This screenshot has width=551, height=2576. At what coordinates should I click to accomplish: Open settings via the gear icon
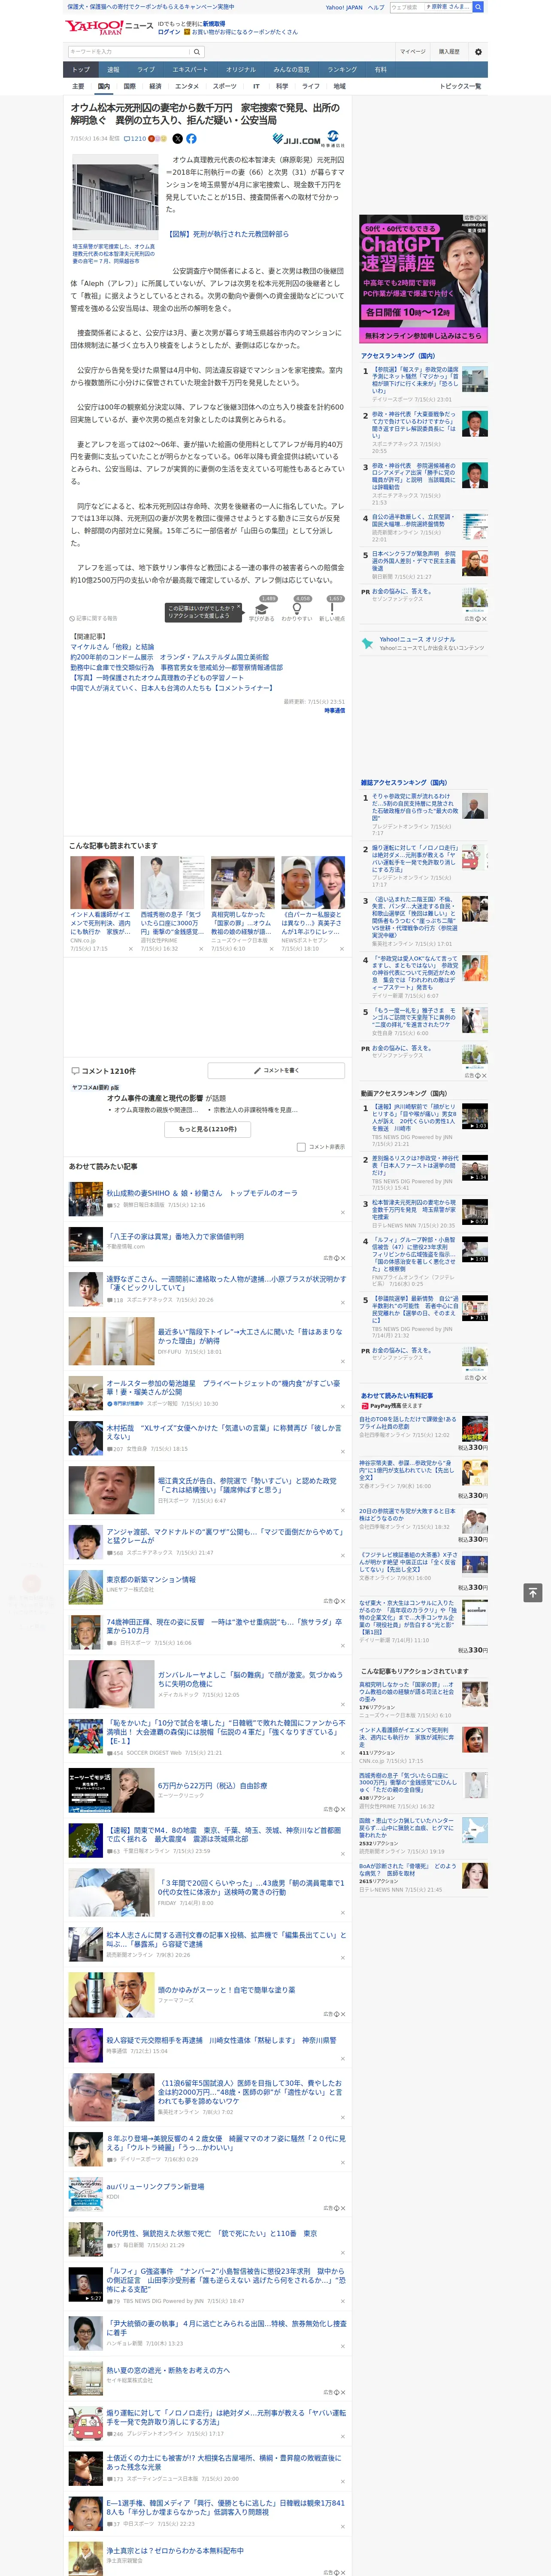(x=478, y=51)
